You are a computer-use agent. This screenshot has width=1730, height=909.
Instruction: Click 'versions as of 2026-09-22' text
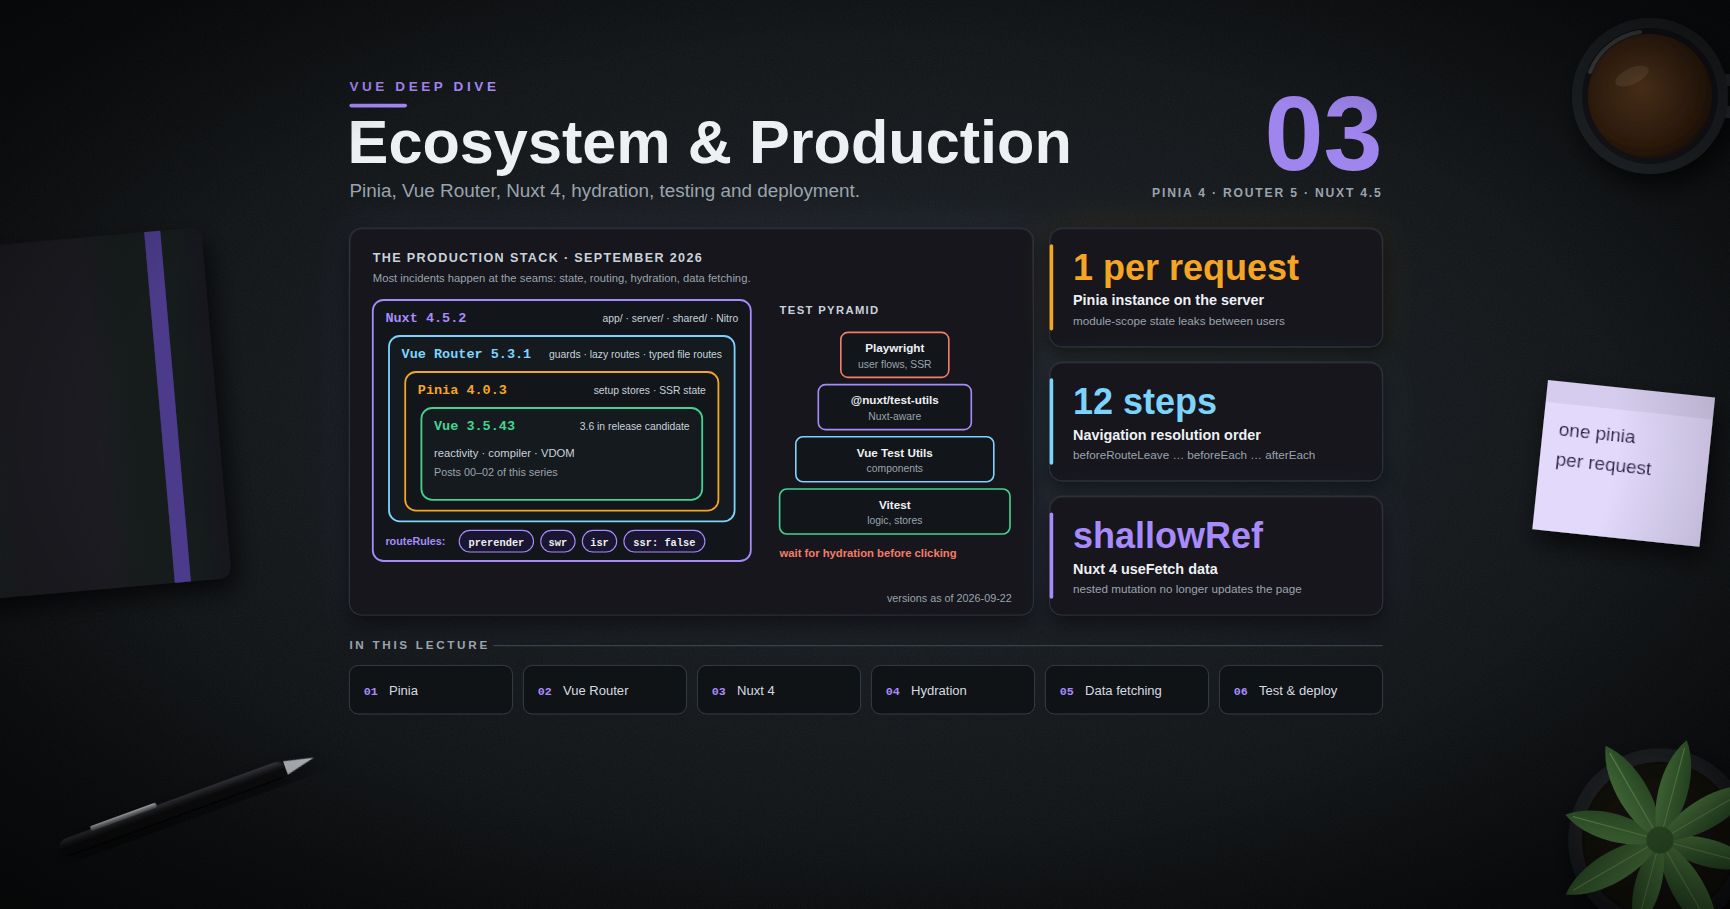tap(949, 598)
